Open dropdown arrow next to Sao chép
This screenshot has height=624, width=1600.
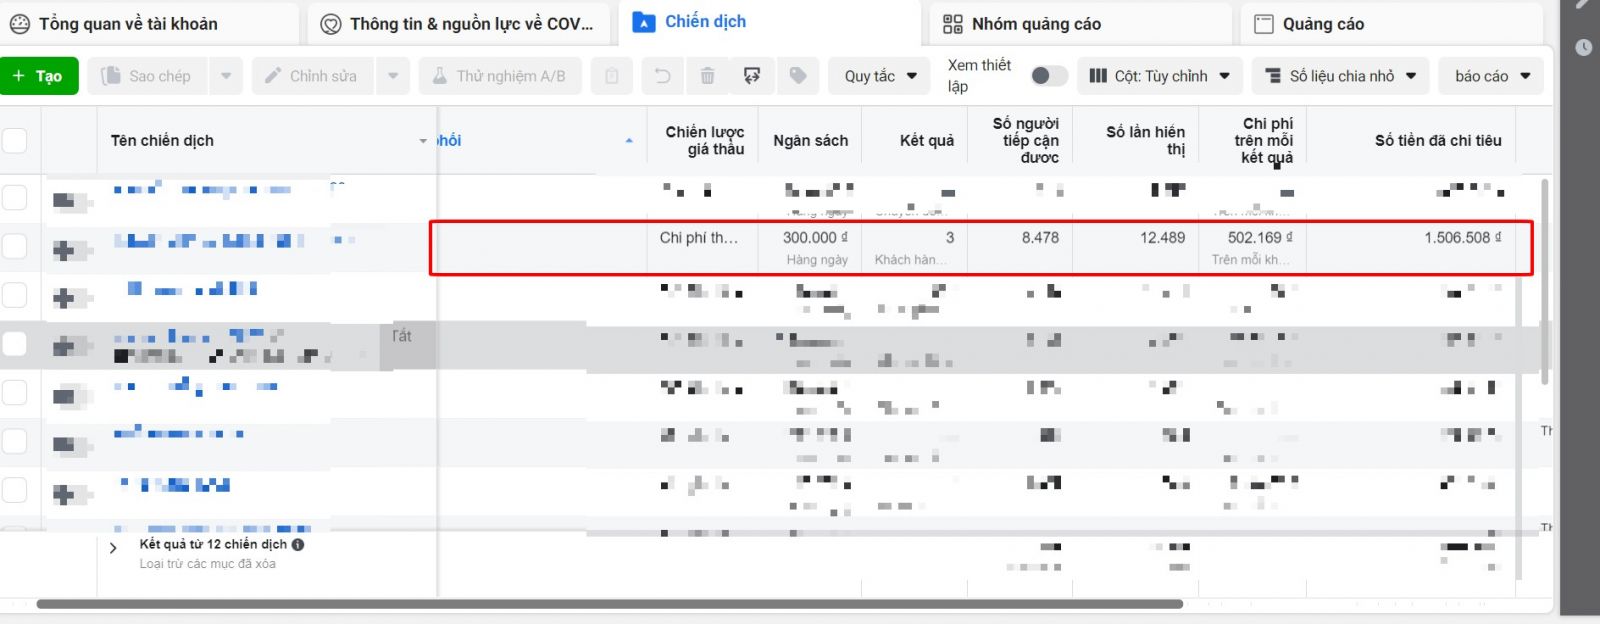point(226,76)
